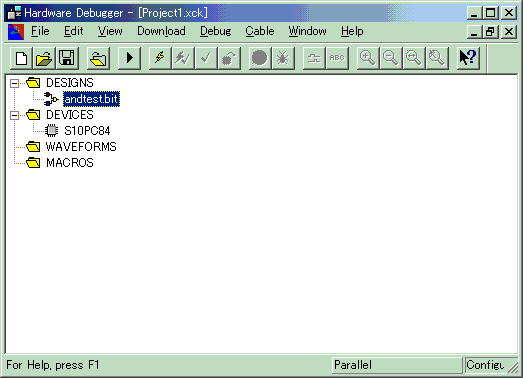Open the Debug menu
Screen dimensions: 523x378
coord(215,31)
